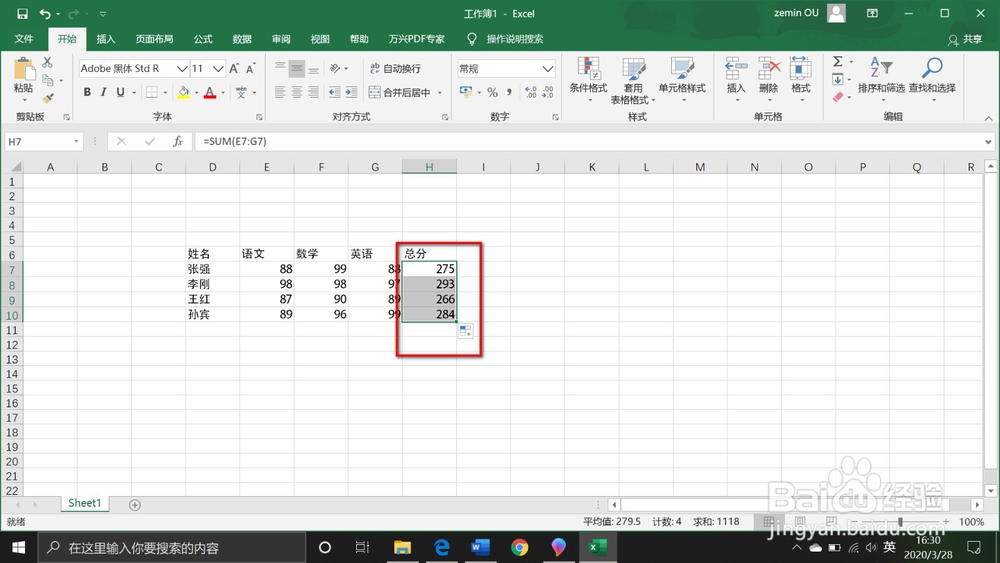Apply the yellow fill color bucket
This screenshot has width=1000, height=563.
coord(183,92)
